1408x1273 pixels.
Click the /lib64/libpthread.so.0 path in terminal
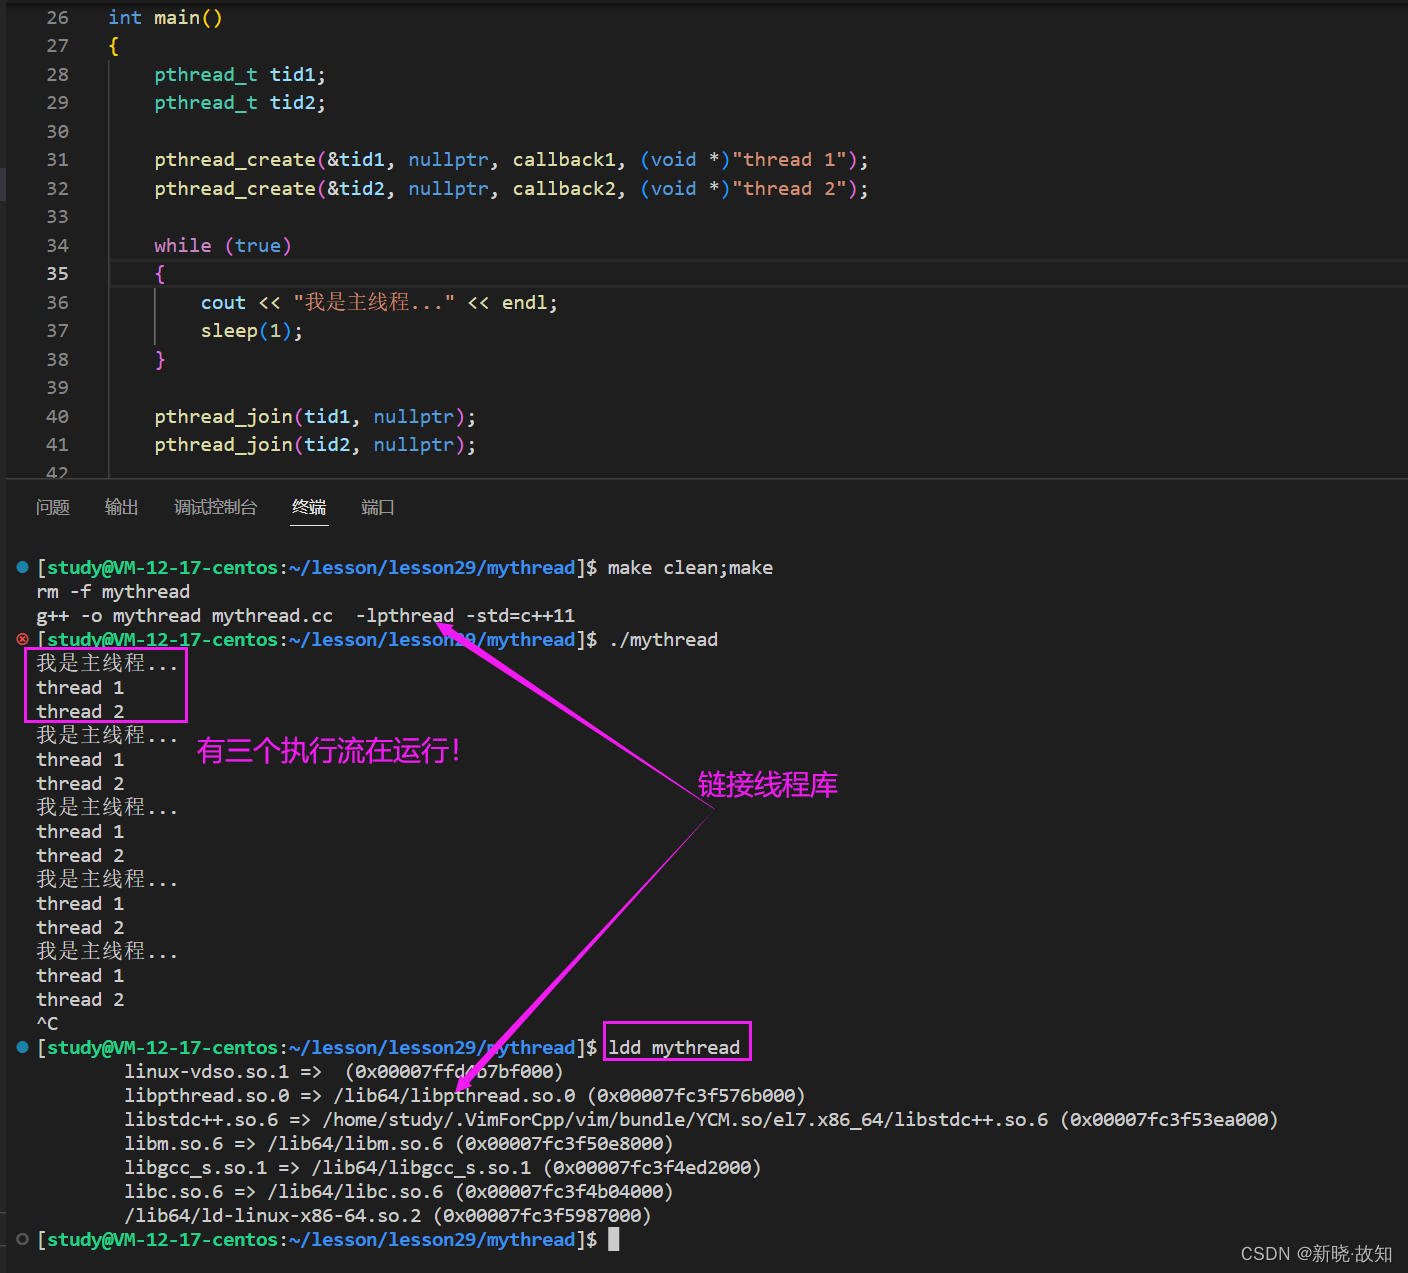(x=454, y=1096)
